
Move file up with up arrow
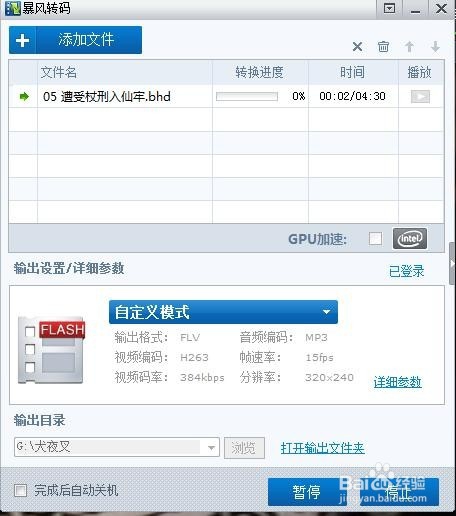tap(409, 47)
